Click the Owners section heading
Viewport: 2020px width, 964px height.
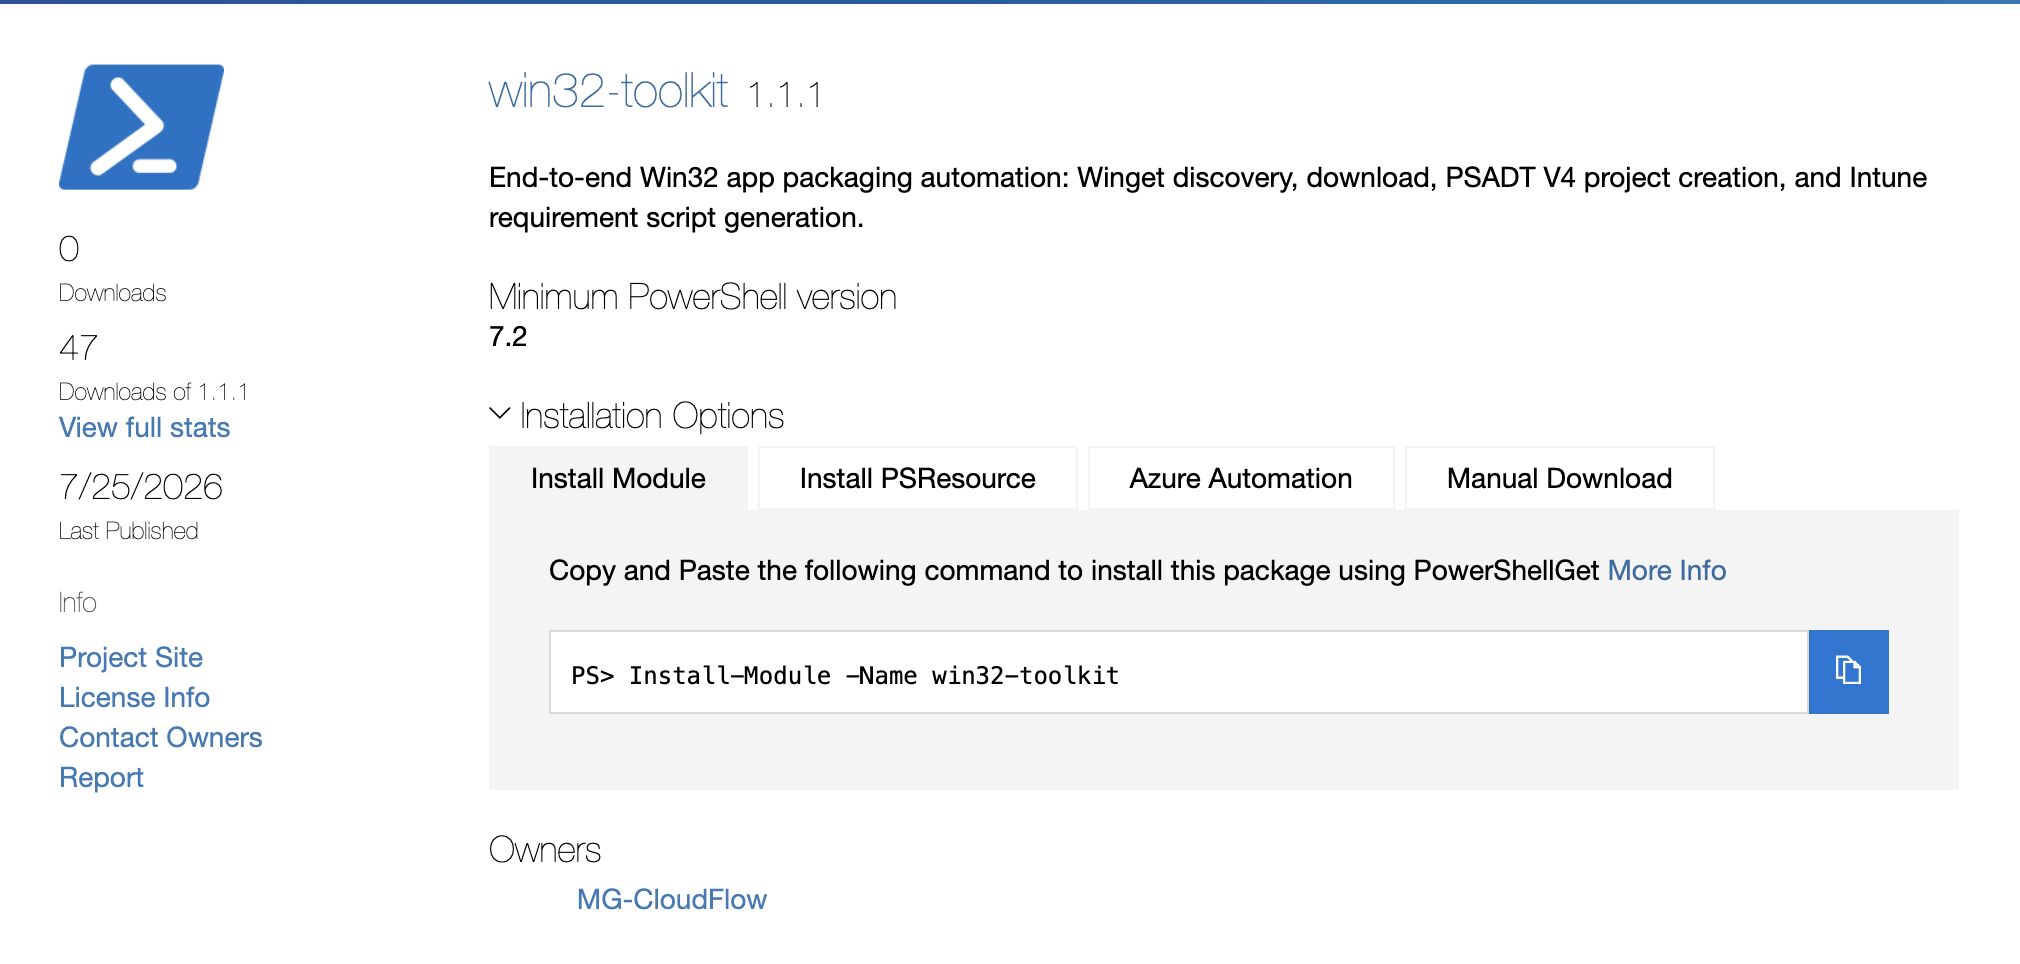click(544, 850)
